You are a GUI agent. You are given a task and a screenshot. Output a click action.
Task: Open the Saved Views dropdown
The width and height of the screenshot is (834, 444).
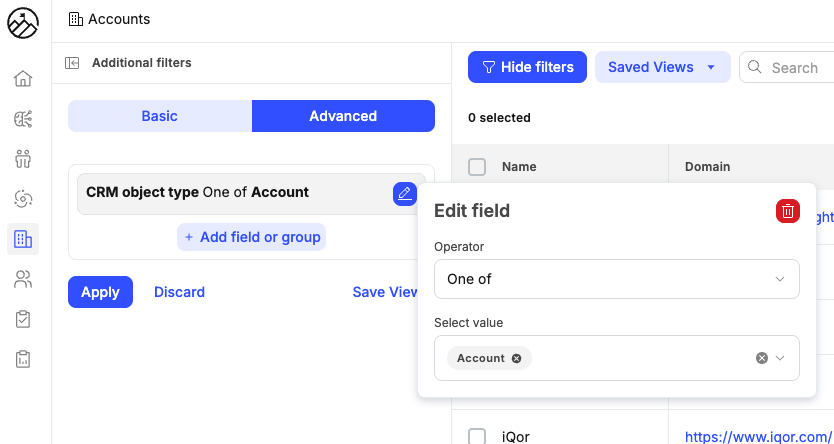661,67
